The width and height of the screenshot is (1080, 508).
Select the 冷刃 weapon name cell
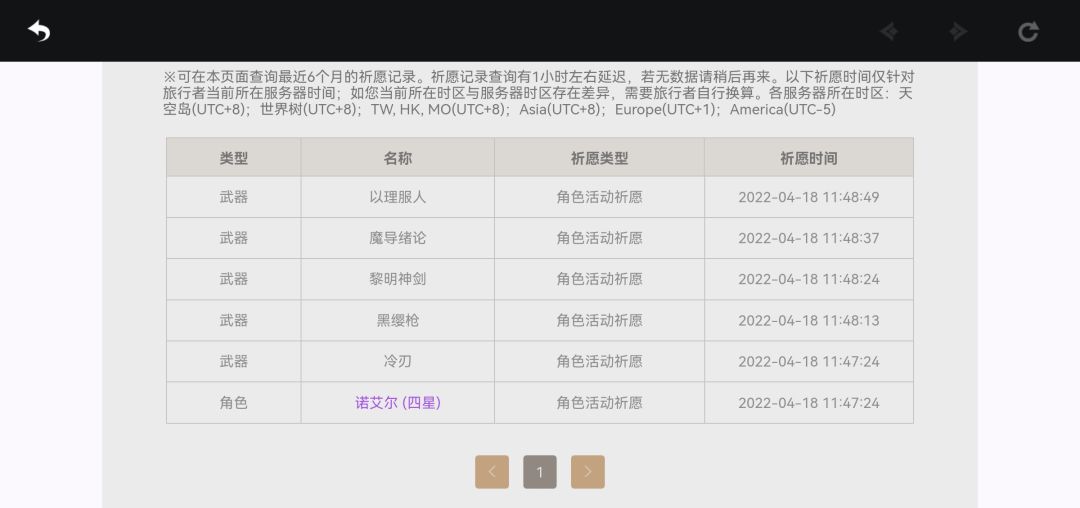(397, 361)
